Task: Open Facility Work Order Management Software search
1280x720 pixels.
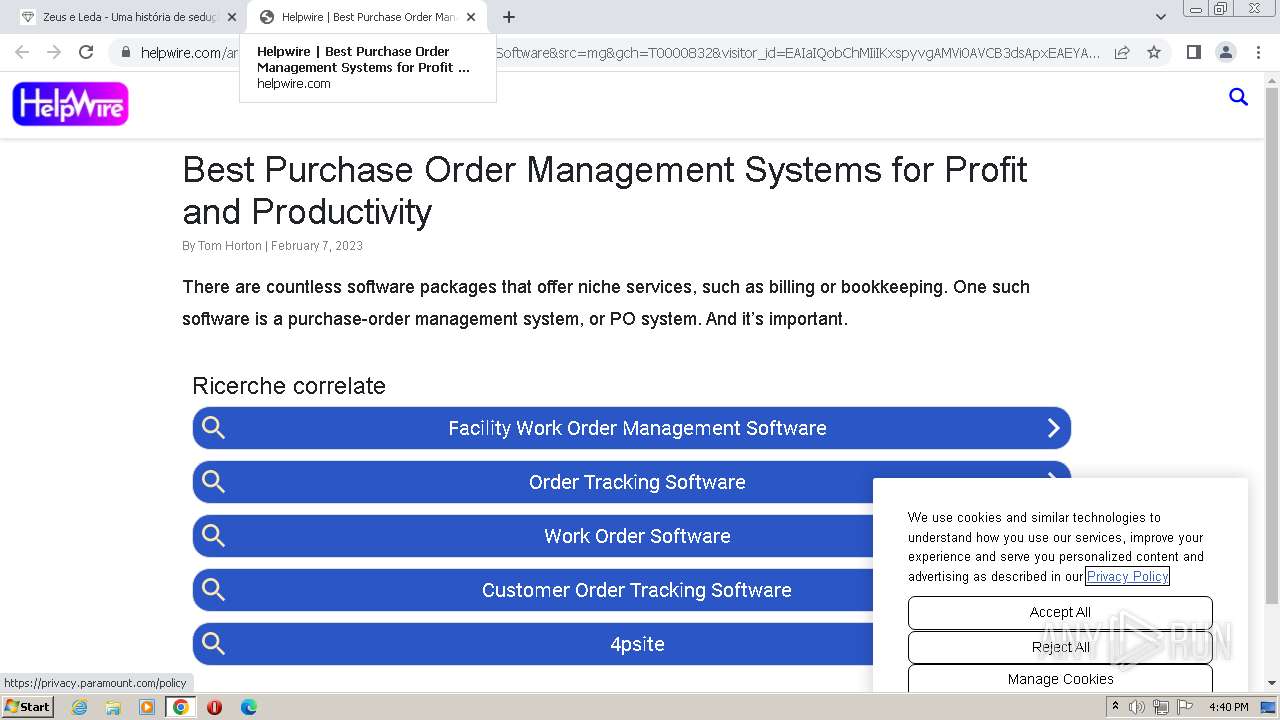Action: point(632,428)
